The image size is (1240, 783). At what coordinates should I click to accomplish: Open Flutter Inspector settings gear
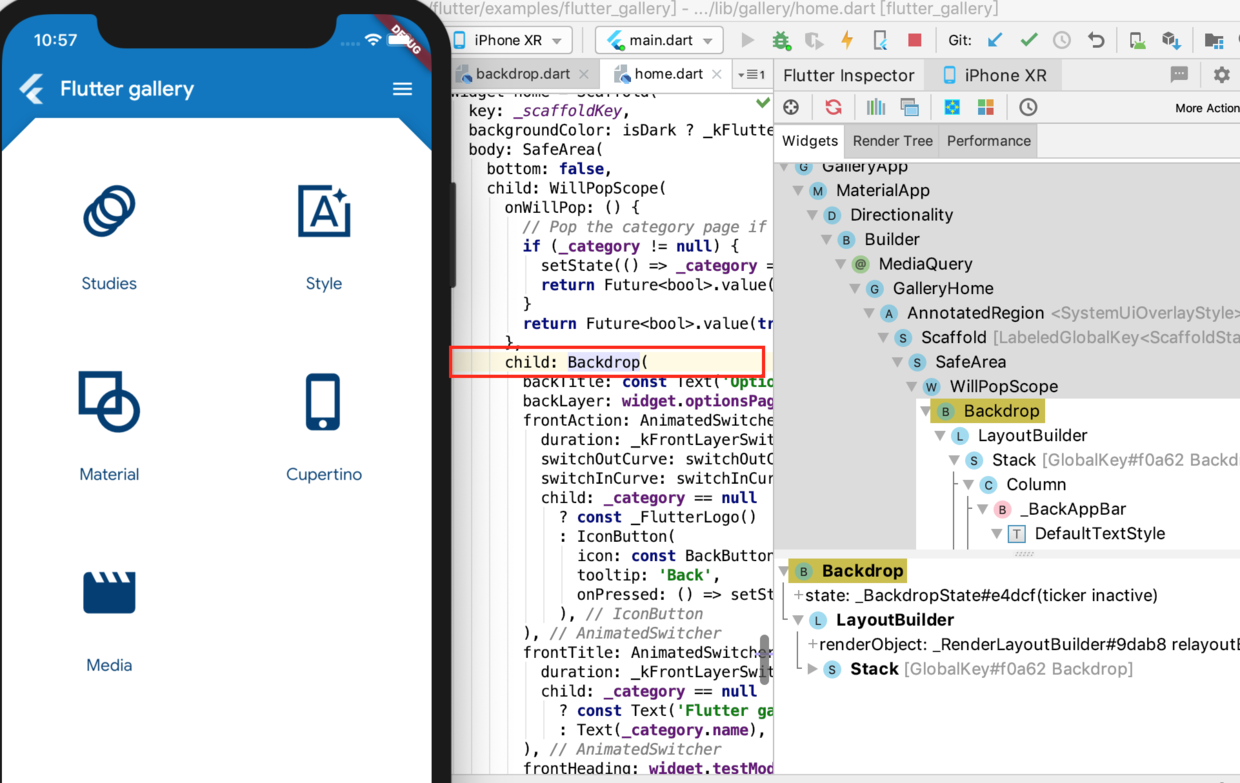(x=1221, y=75)
